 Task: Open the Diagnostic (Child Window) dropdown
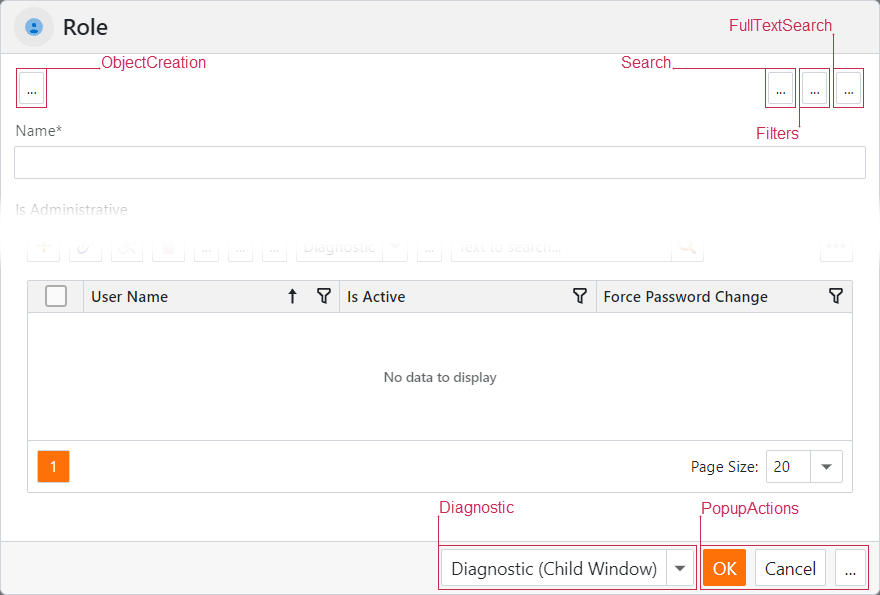[680, 568]
